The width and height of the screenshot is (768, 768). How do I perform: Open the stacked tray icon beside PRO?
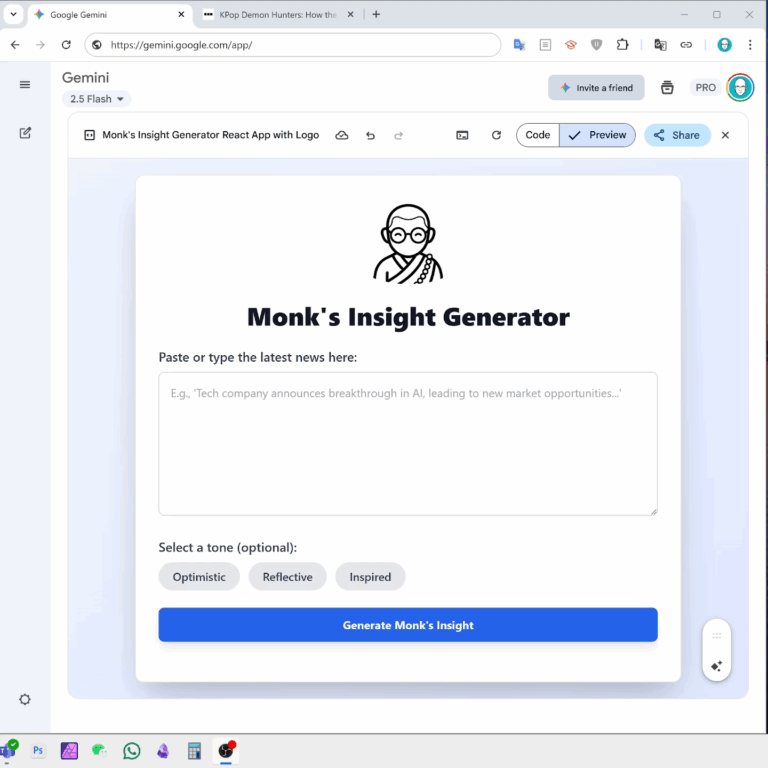pyautogui.click(x=667, y=88)
